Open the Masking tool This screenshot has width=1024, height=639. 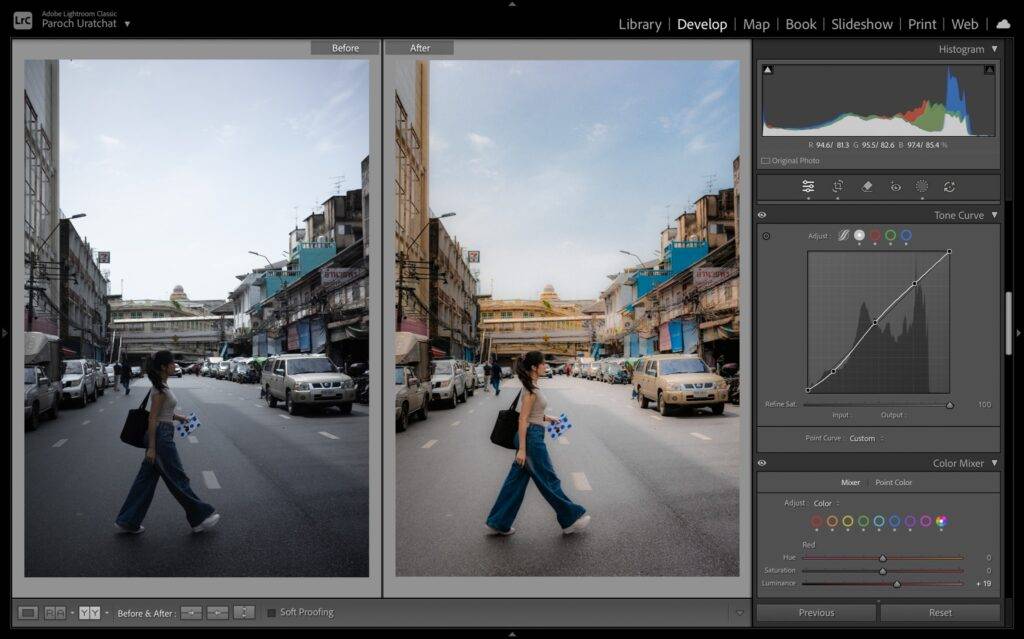[x=922, y=187]
